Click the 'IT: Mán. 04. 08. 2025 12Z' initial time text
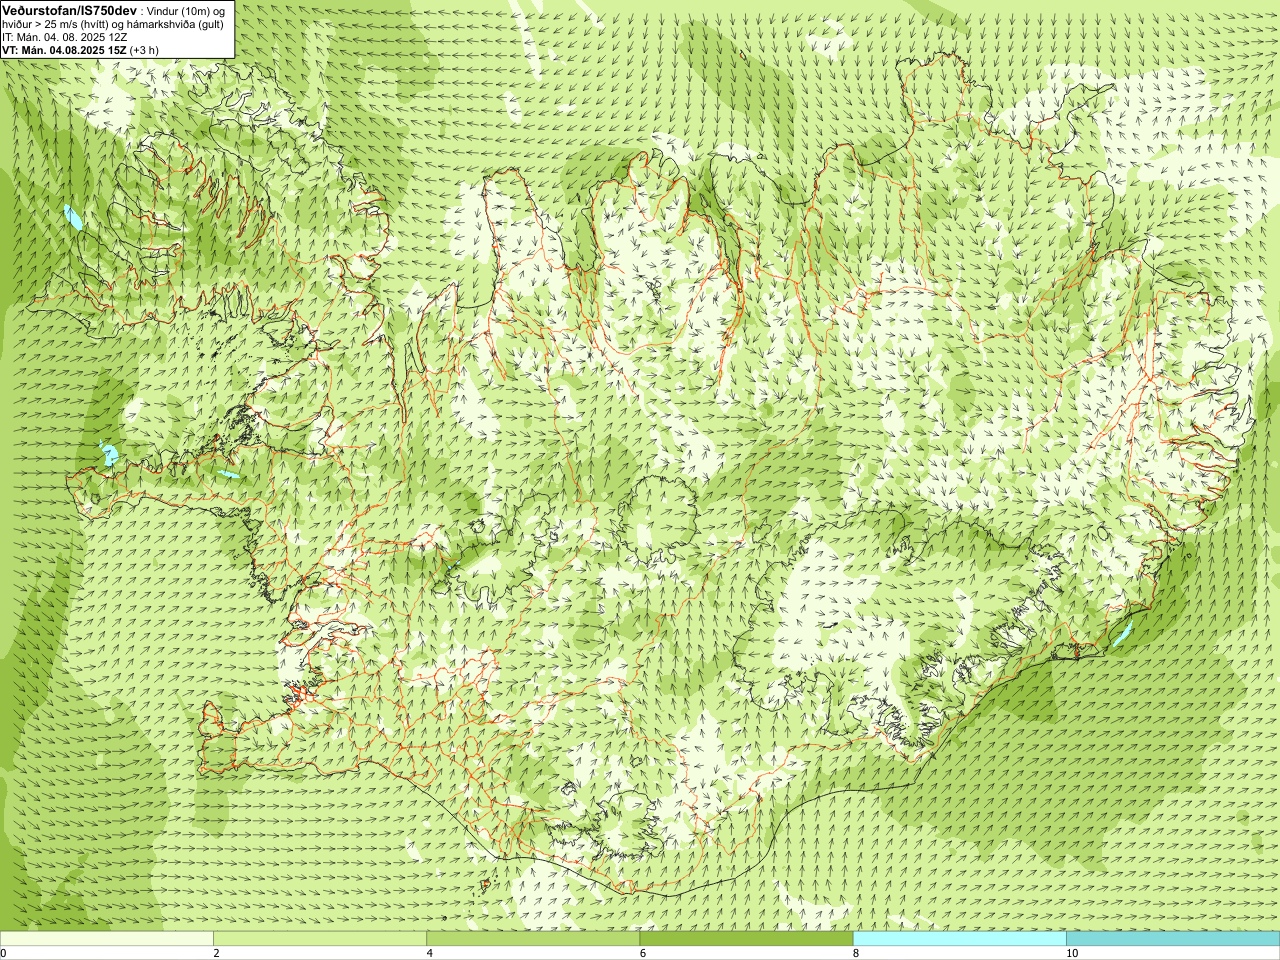 pyautogui.click(x=64, y=37)
